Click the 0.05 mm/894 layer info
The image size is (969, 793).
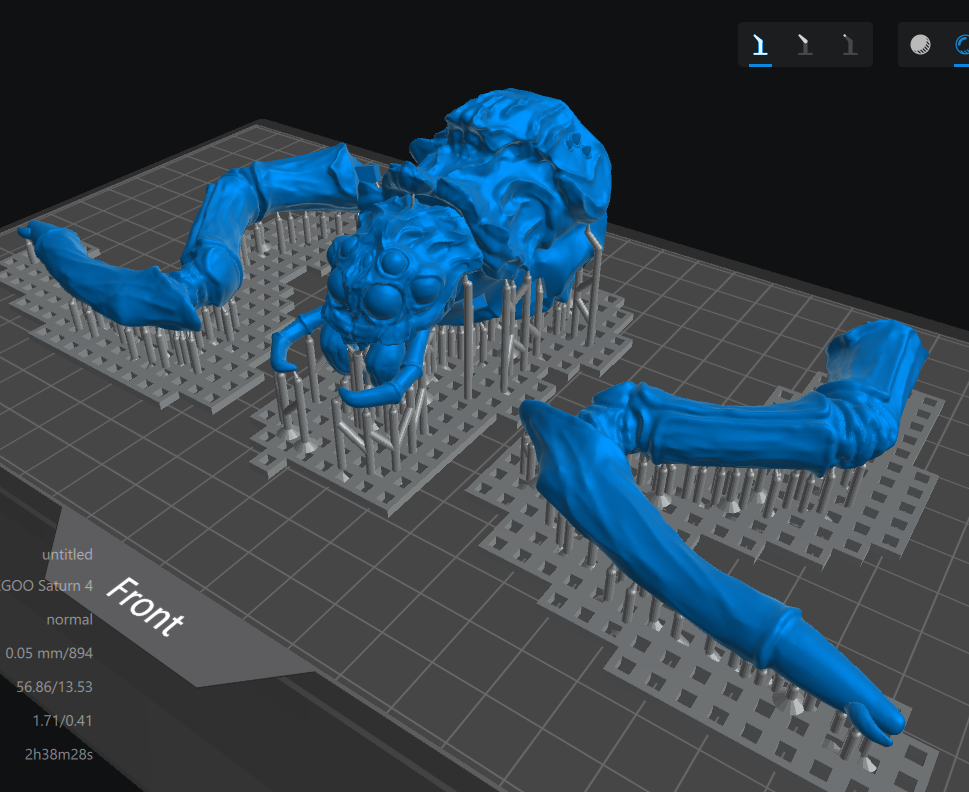[x=49, y=653]
